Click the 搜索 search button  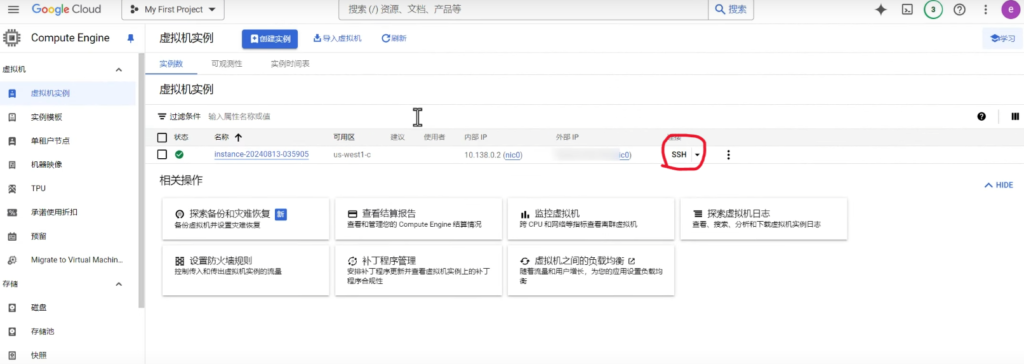(731, 10)
